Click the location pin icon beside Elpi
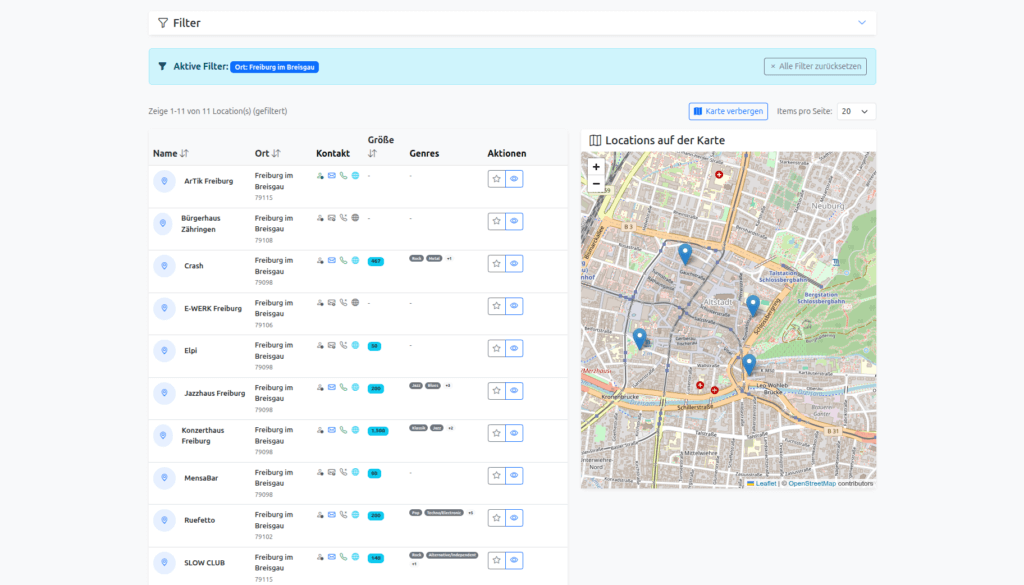Image resolution: width=1024 pixels, height=585 pixels. point(164,351)
